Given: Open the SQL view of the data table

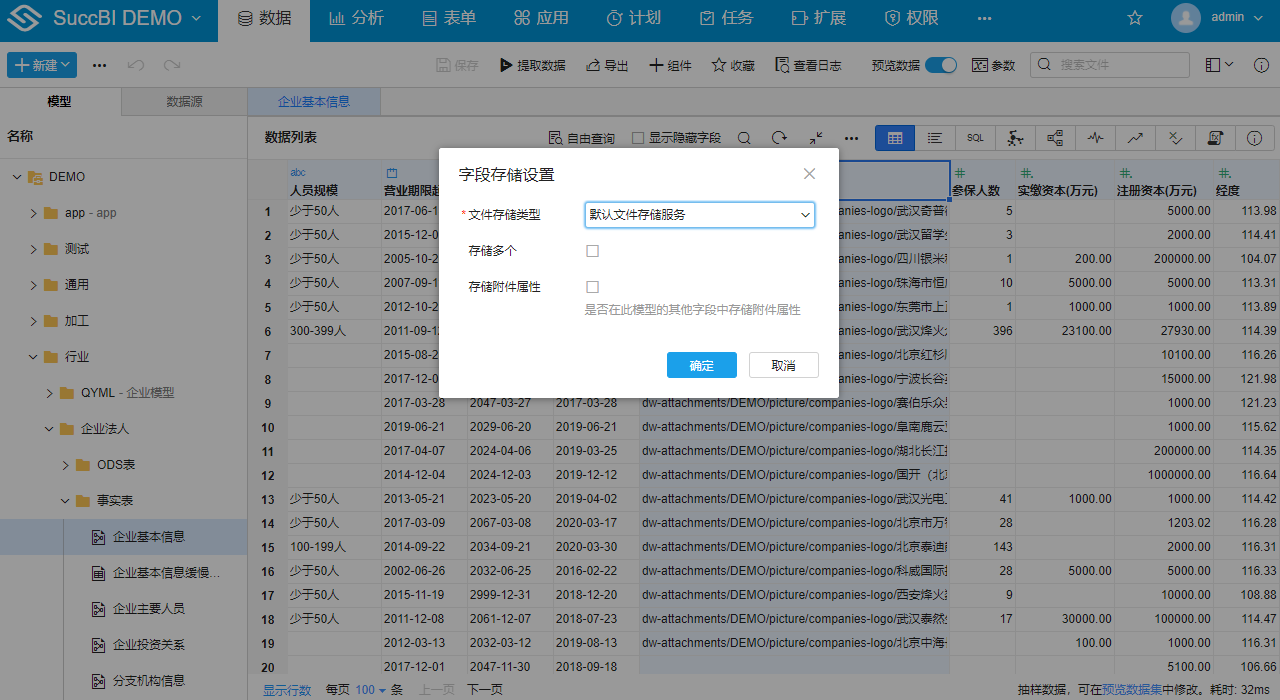Looking at the screenshot, I should (x=975, y=137).
